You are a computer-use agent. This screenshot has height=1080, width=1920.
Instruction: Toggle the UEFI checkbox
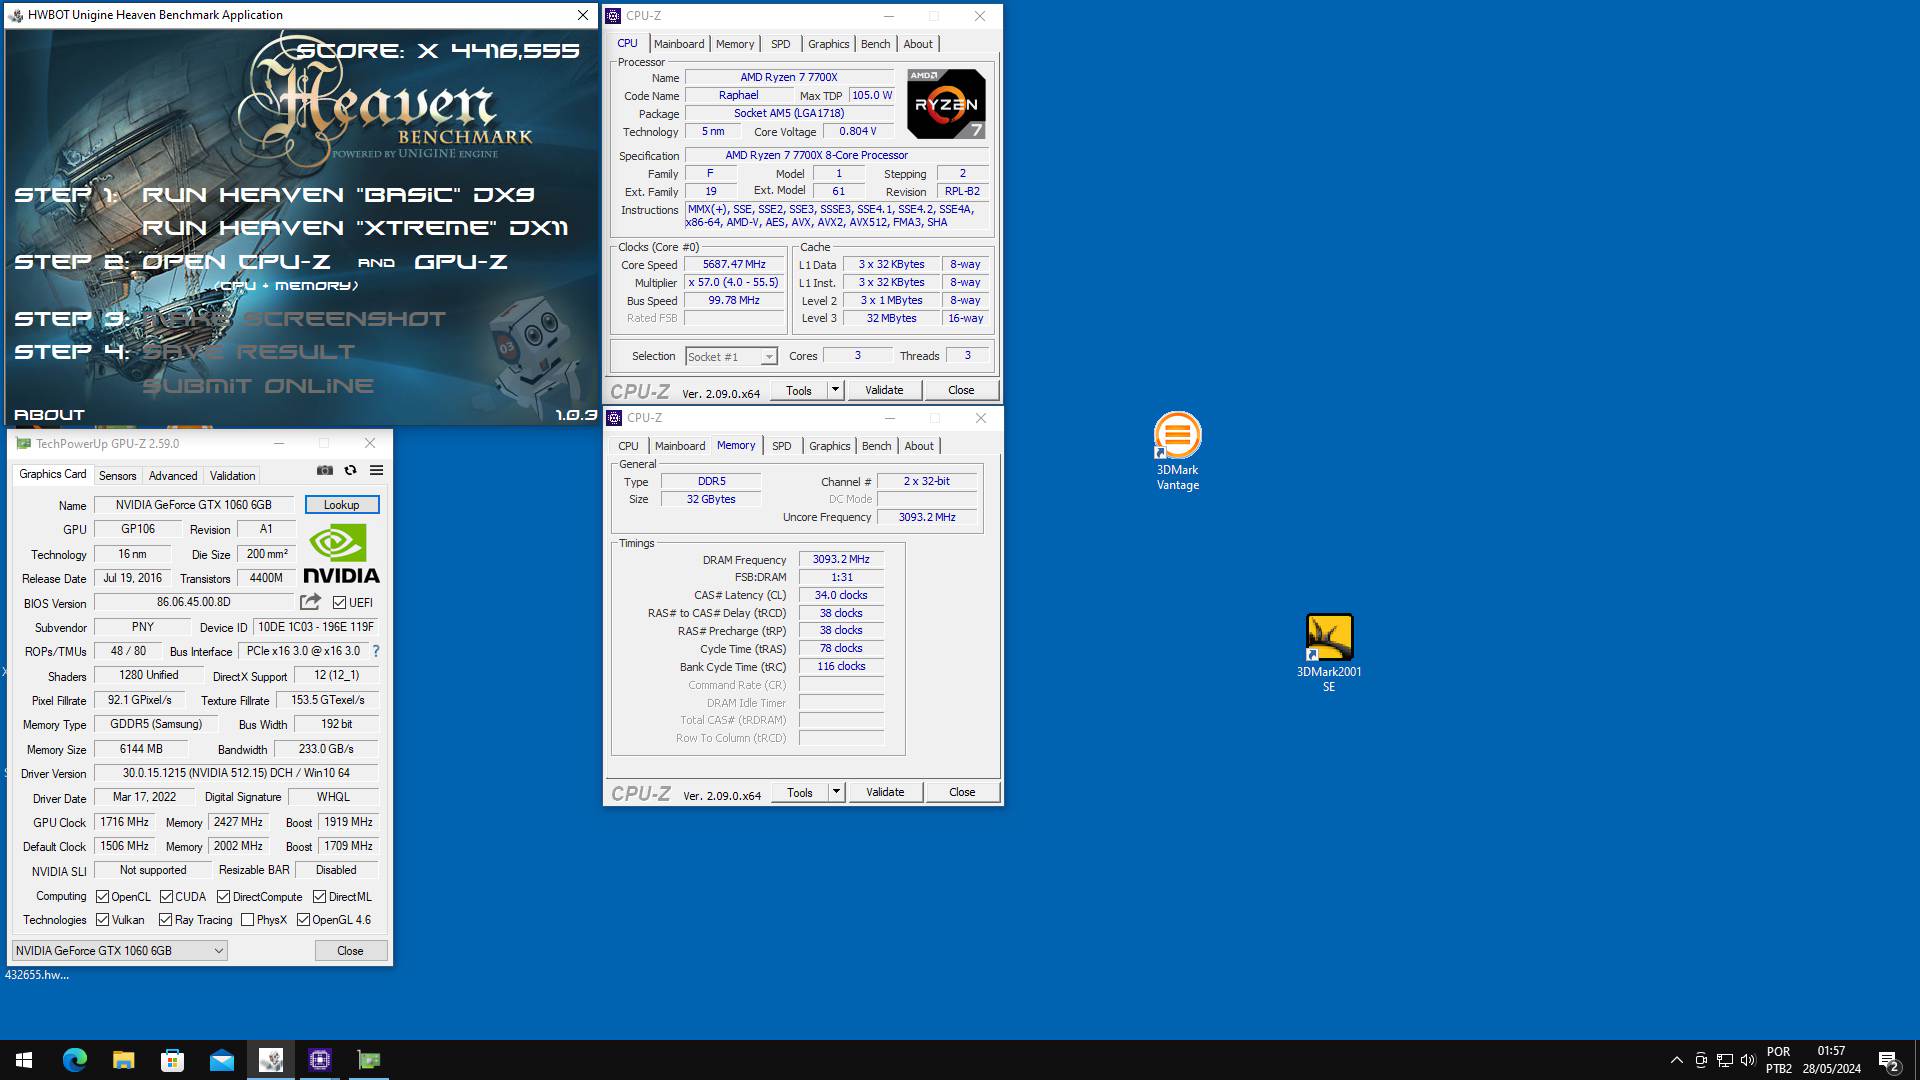339,603
